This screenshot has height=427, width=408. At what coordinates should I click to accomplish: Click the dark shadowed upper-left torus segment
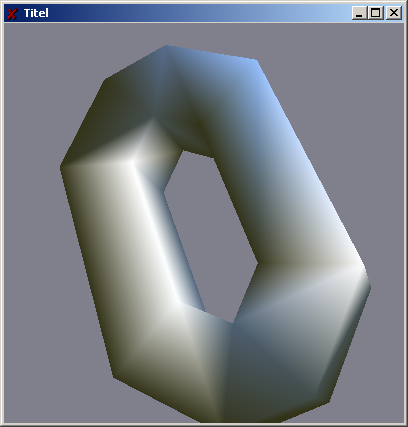[110, 120]
